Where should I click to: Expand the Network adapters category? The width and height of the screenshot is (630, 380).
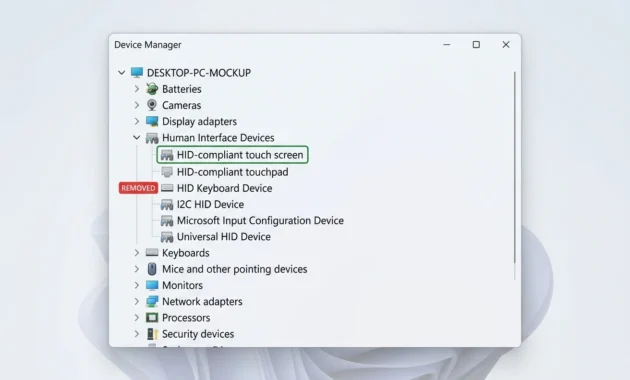tap(137, 301)
